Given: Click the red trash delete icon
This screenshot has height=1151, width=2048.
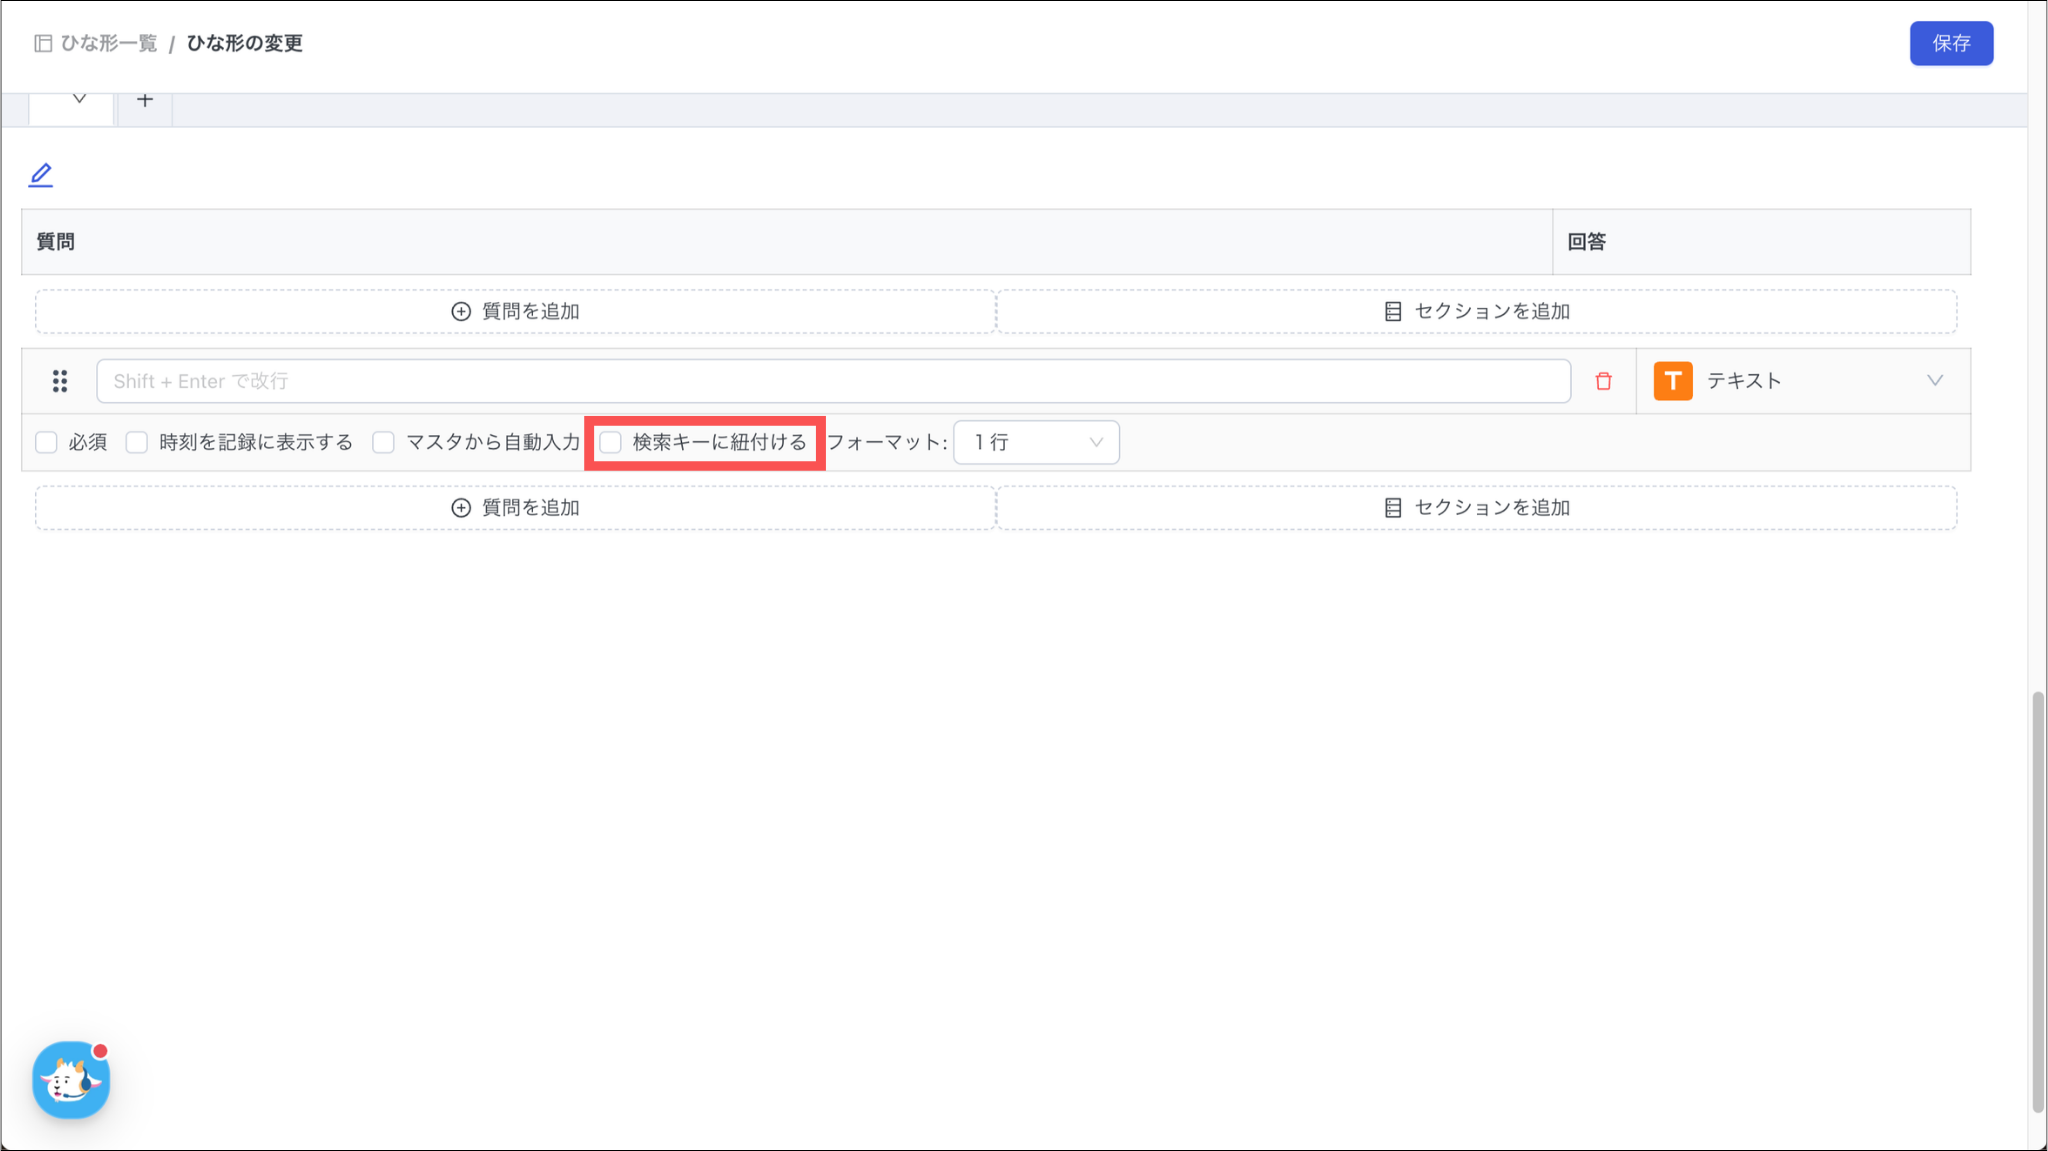Looking at the screenshot, I should click(1604, 381).
